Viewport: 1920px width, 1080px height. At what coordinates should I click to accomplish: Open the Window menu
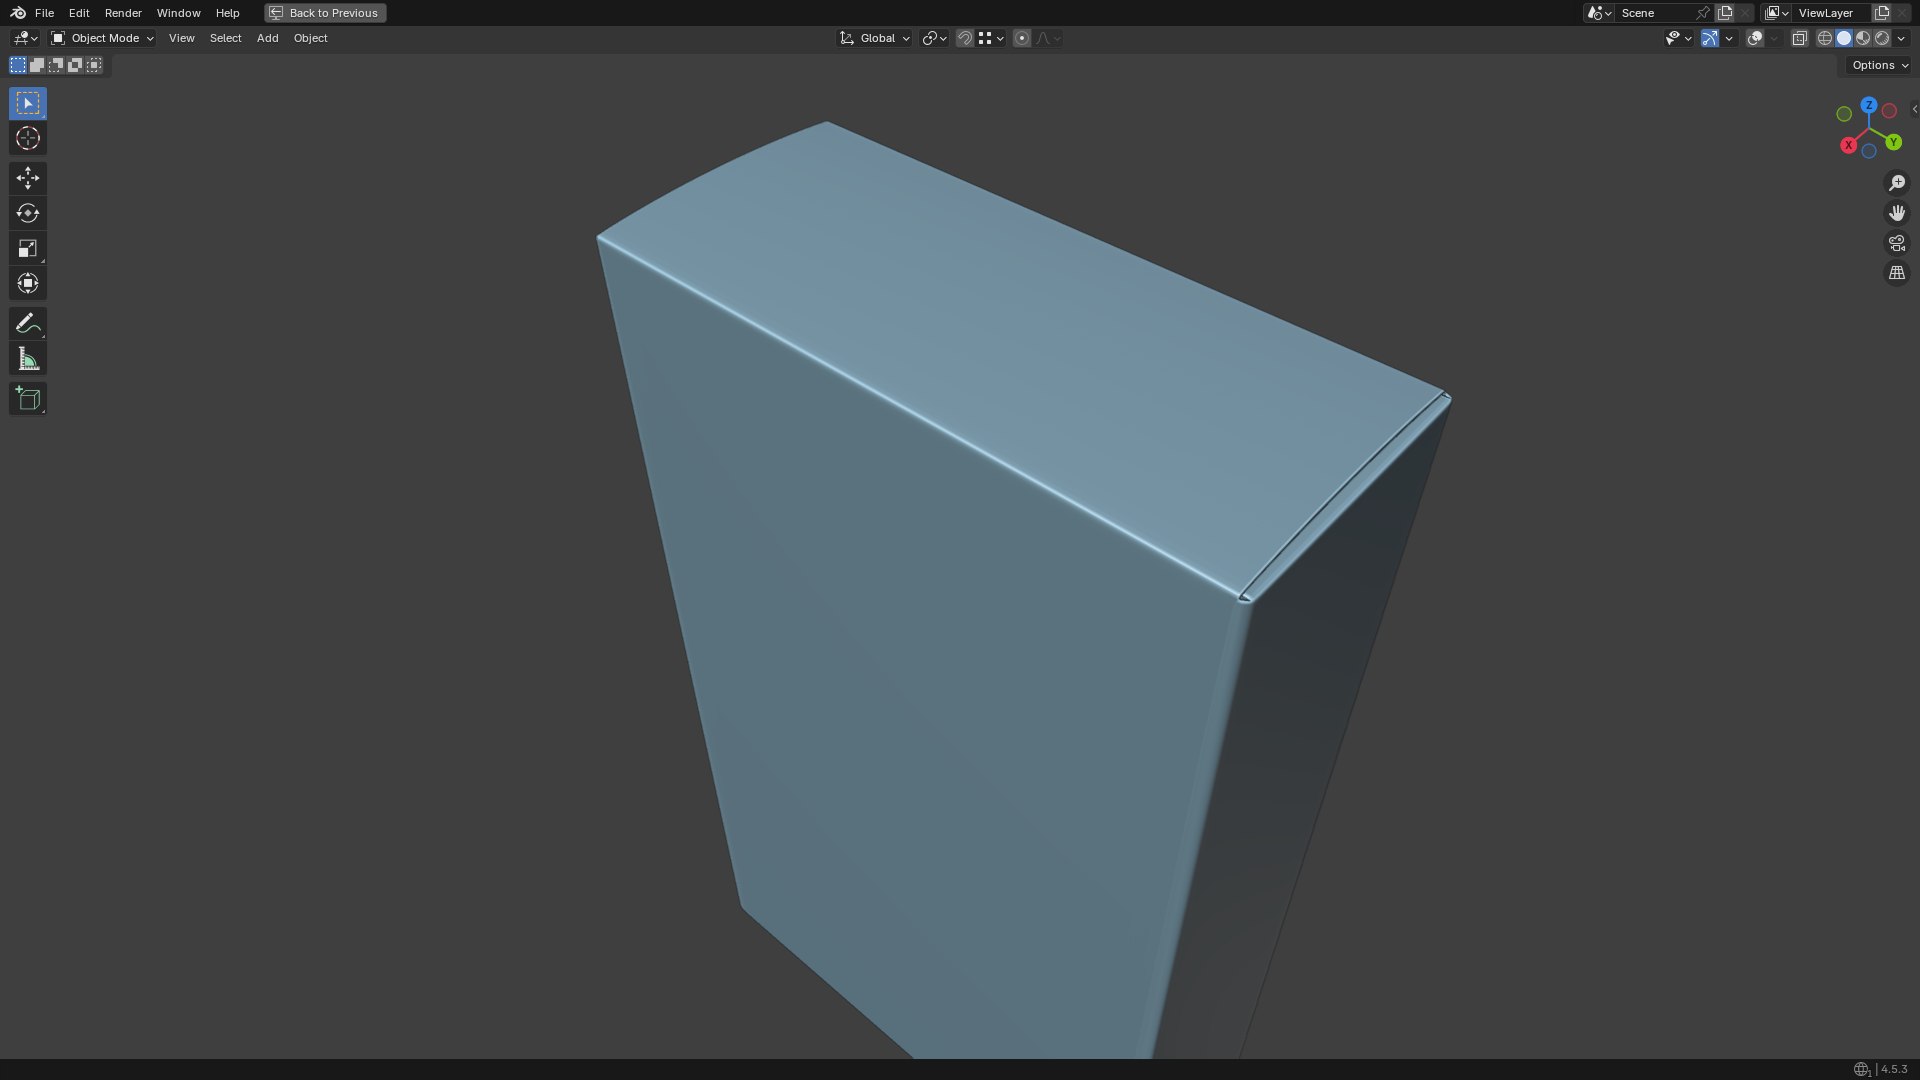pyautogui.click(x=178, y=13)
